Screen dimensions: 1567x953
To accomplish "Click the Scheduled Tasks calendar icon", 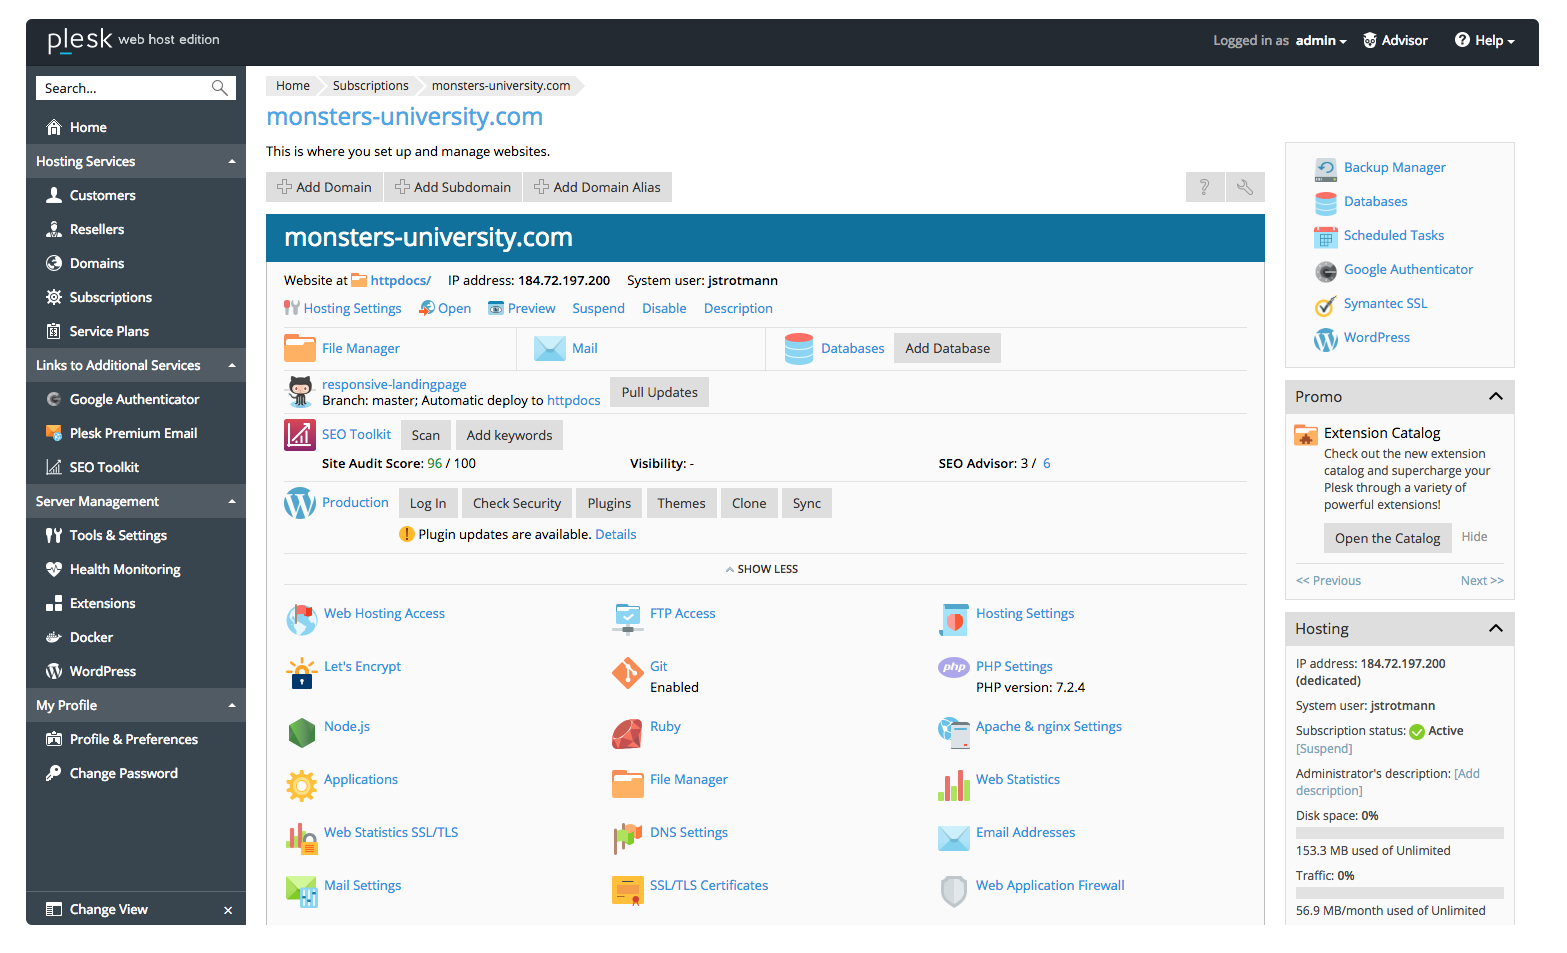I will coord(1326,236).
